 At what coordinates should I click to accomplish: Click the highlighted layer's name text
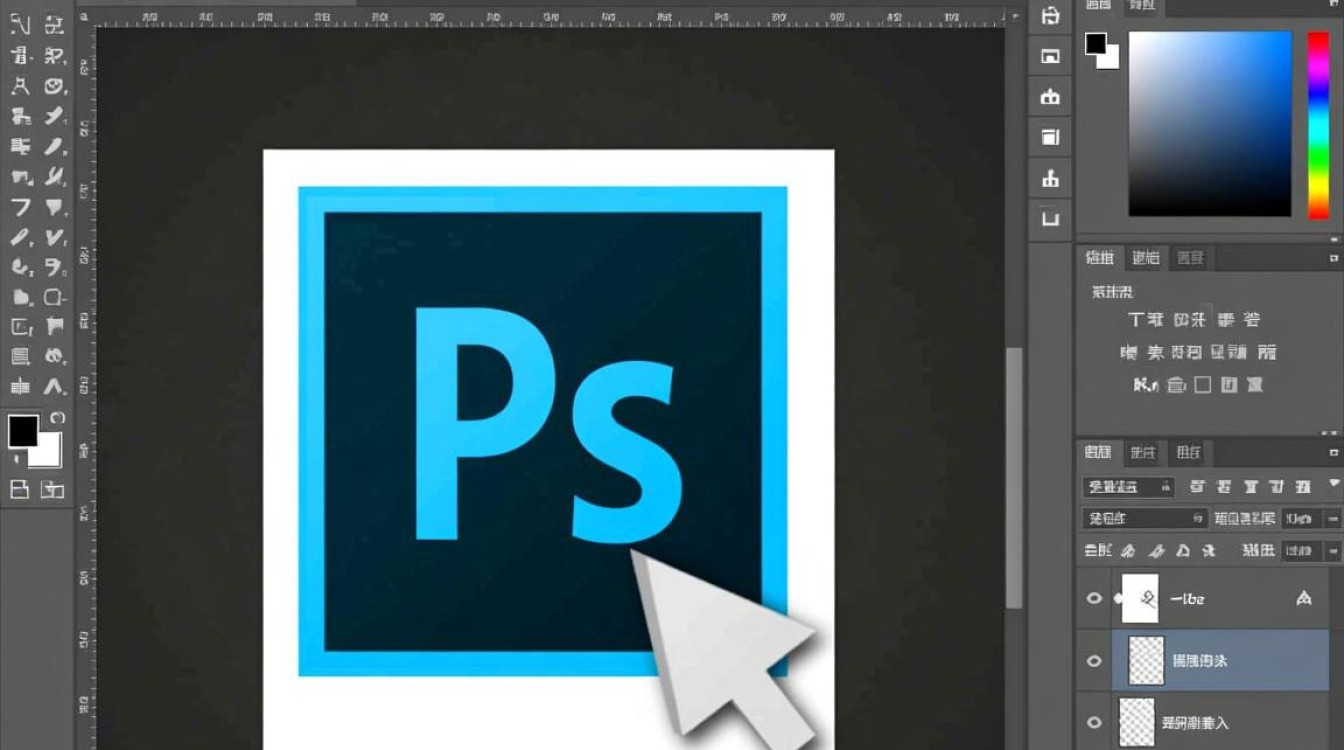tap(1200, 661)
